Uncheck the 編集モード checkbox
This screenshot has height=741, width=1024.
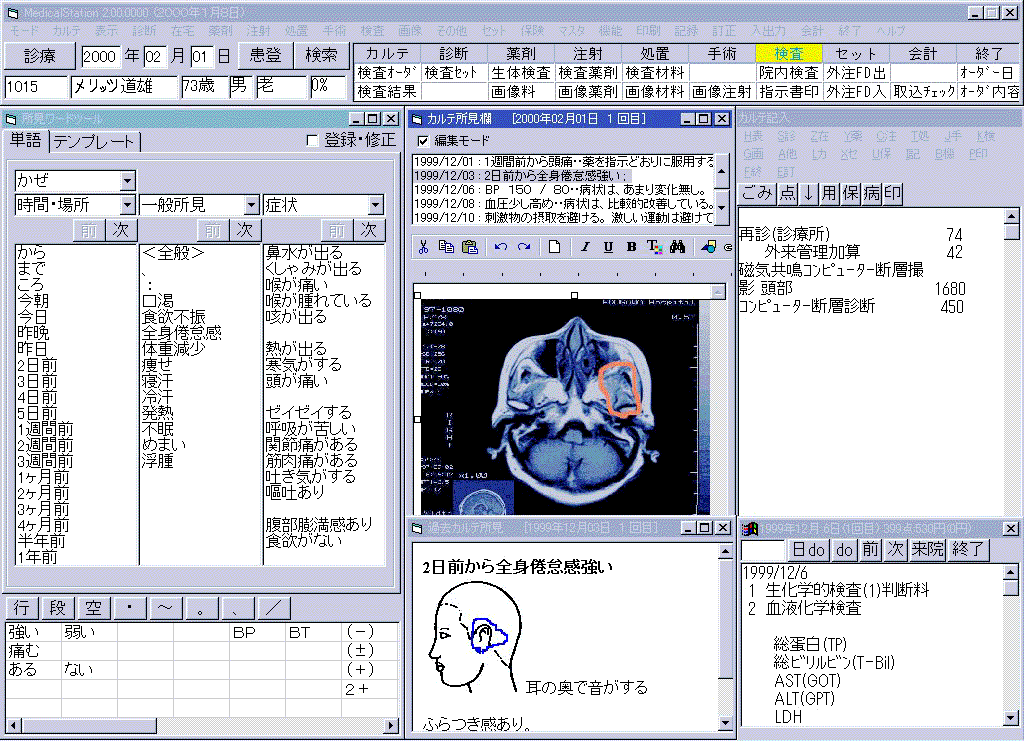[x=422, y=141]
